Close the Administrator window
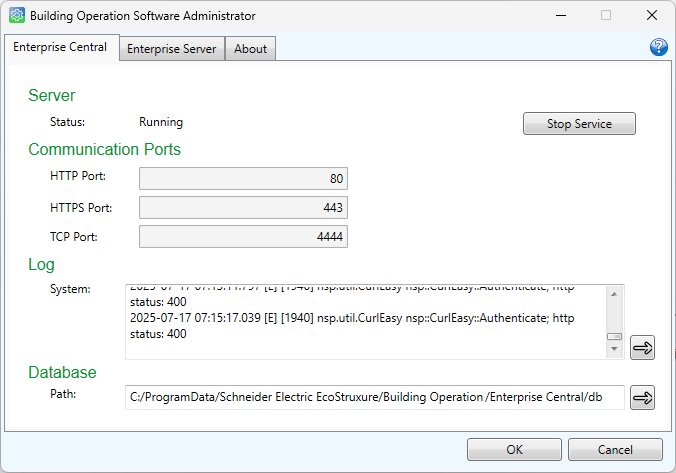 click(652, 16)
